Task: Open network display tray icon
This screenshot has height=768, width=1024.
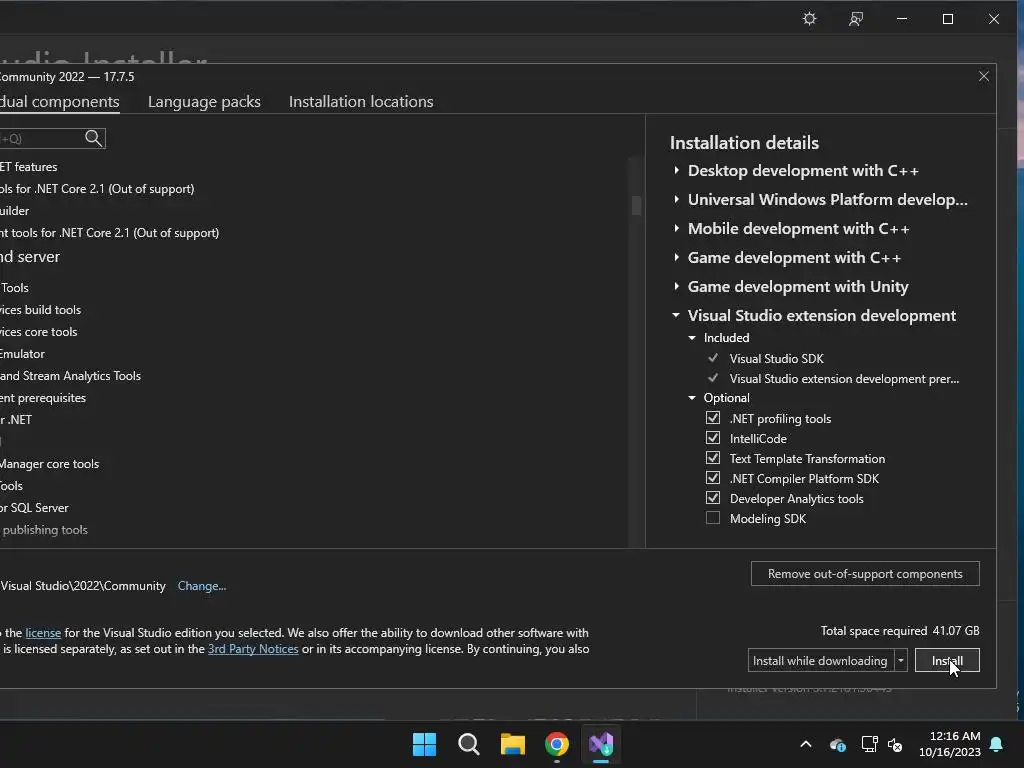Action: [869, 744]
